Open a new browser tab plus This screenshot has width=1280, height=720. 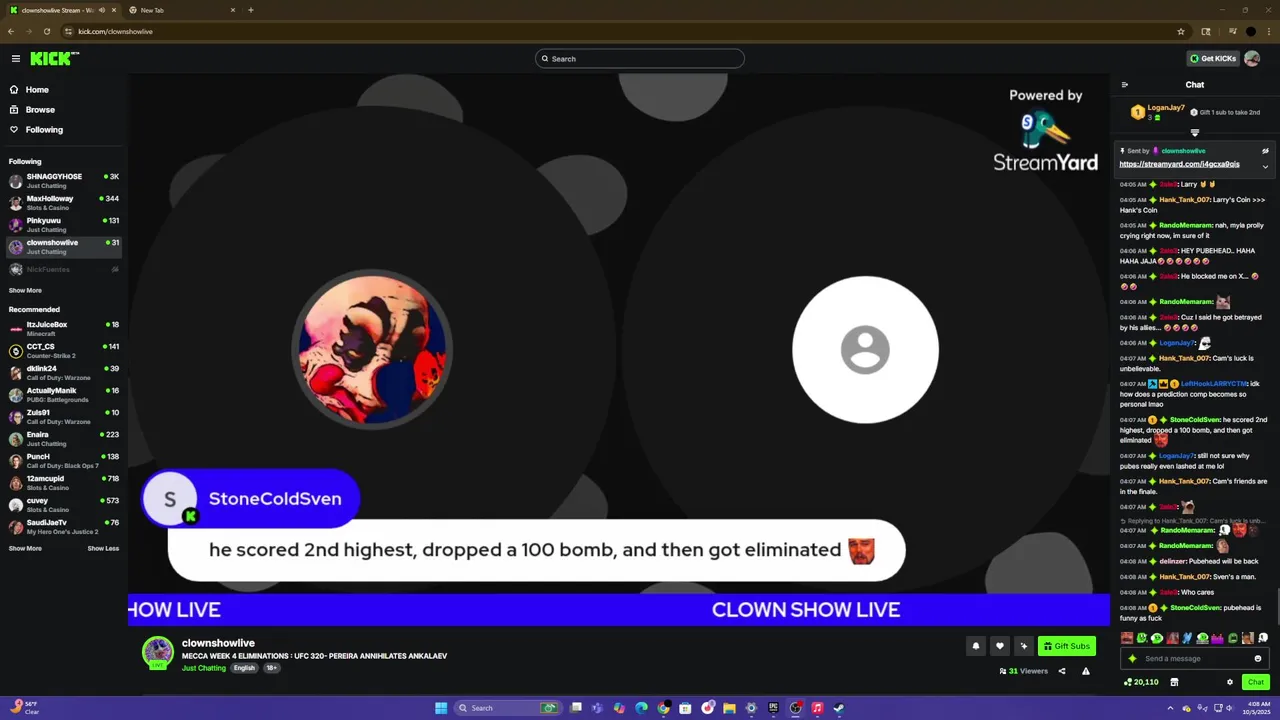(250, 10)
